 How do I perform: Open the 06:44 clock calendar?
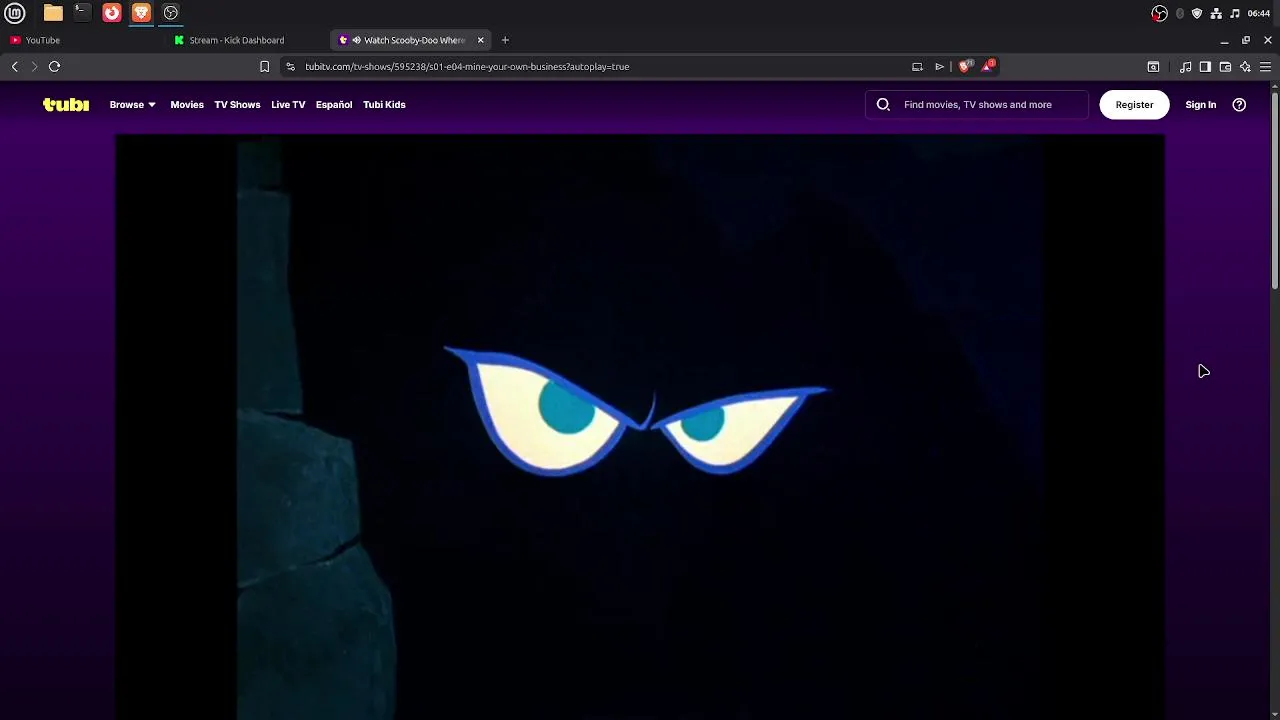pos(1259,13)
